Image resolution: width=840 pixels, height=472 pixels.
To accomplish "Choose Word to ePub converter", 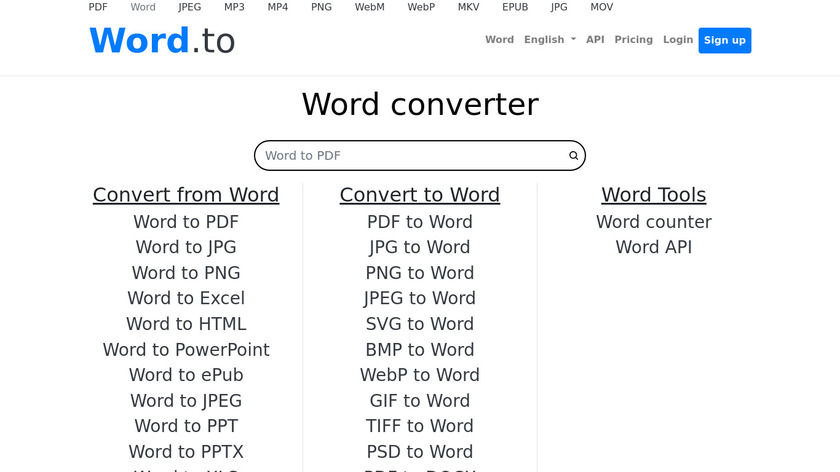I will coord(186,374).
